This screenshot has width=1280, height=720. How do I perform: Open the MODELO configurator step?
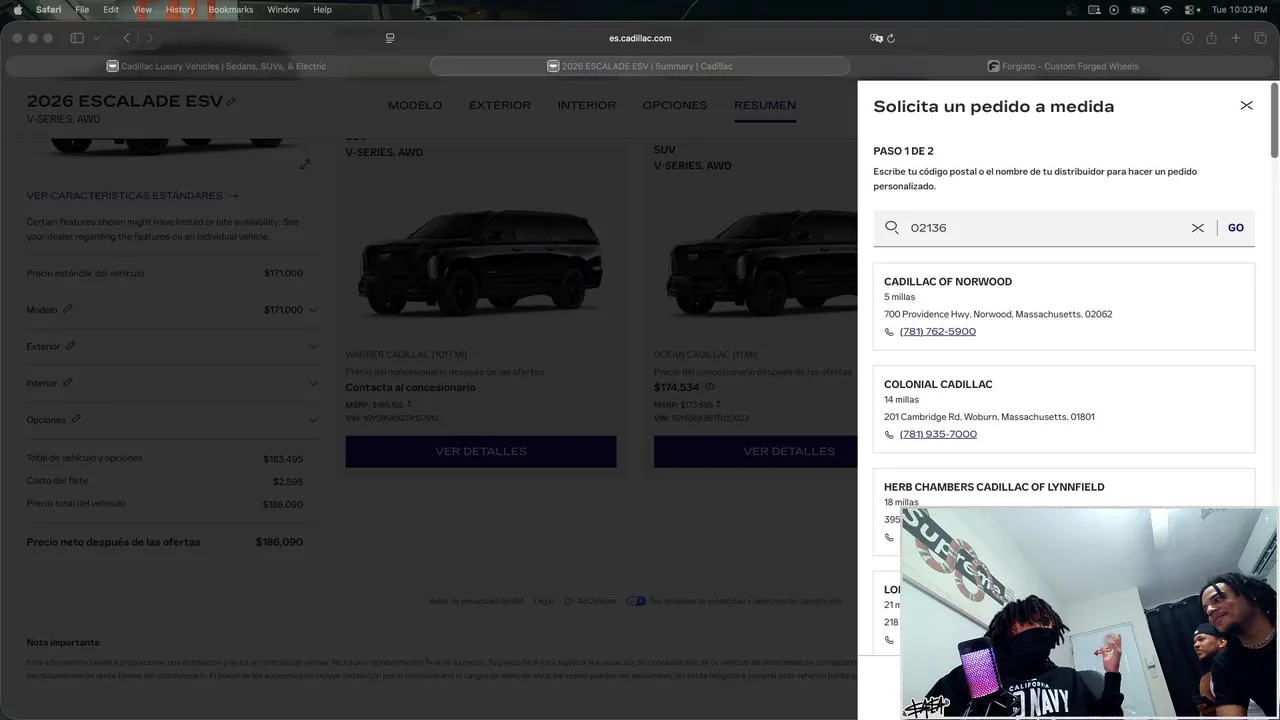coord(415,105)
